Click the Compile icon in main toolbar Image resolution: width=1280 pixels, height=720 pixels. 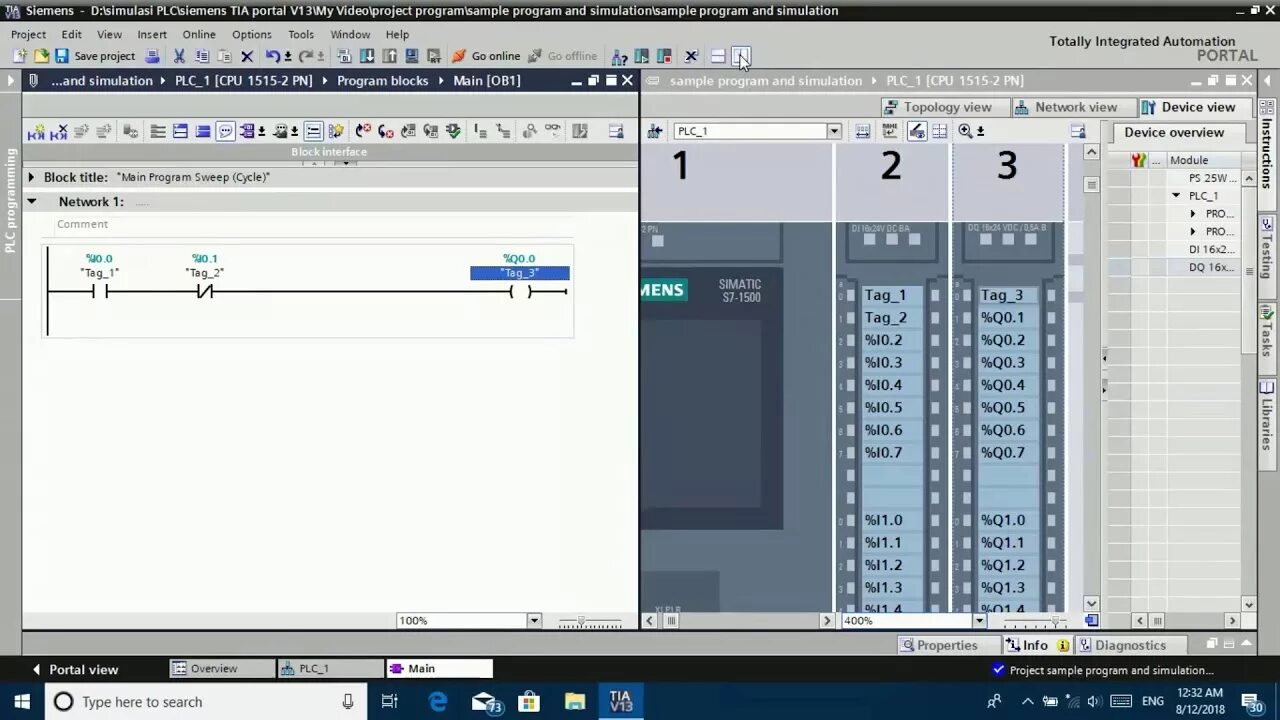(345, 57)
